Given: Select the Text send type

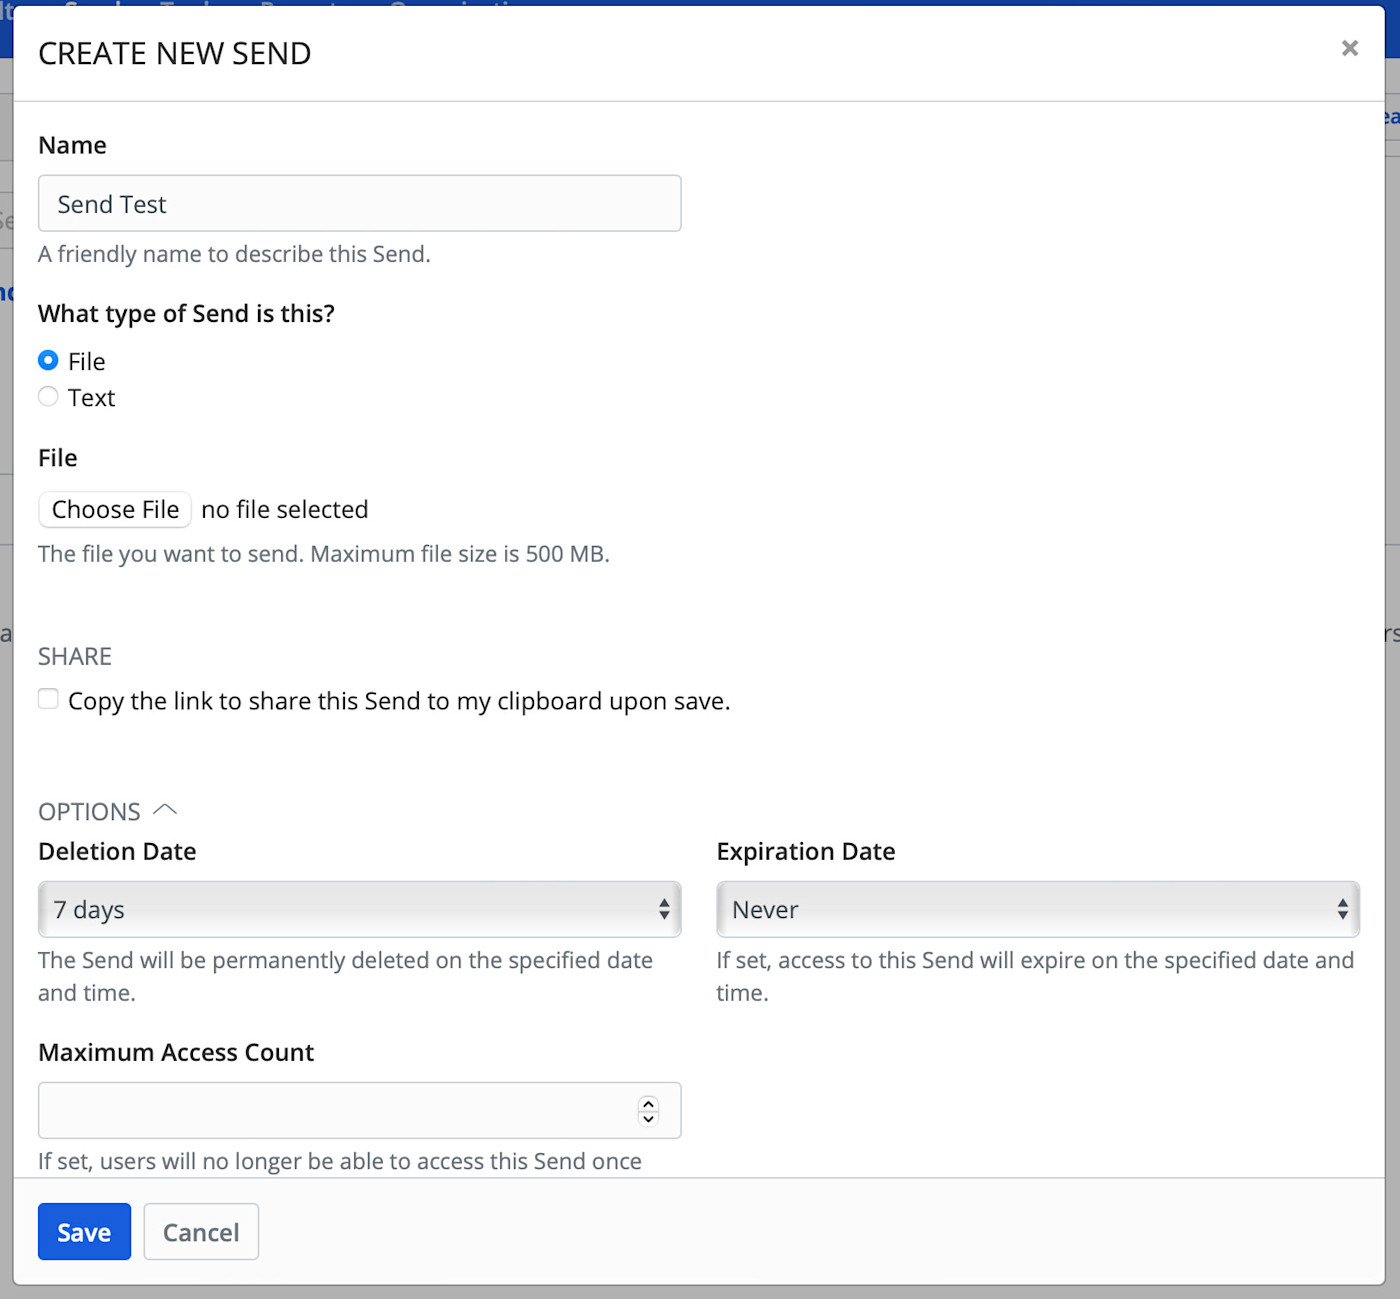Looking at the screenshot, I should 48,397.
